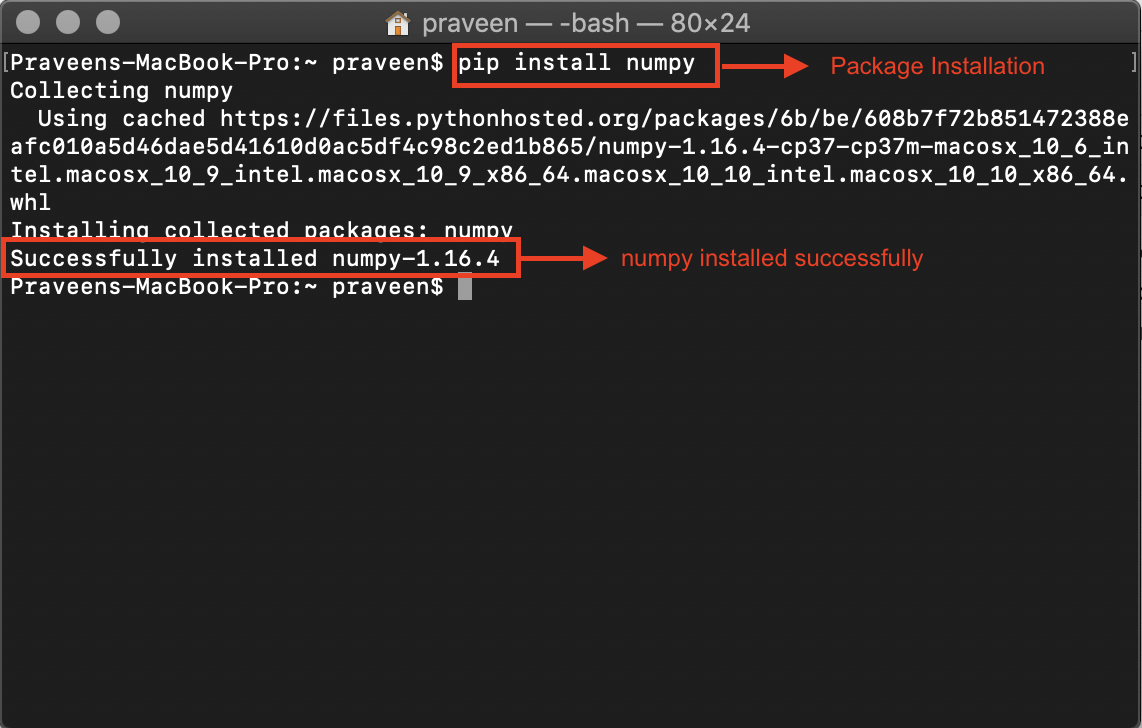Click the arrow pointing to Package Installation
This screenshot has height=728, width=1142.
pos(765,65)
